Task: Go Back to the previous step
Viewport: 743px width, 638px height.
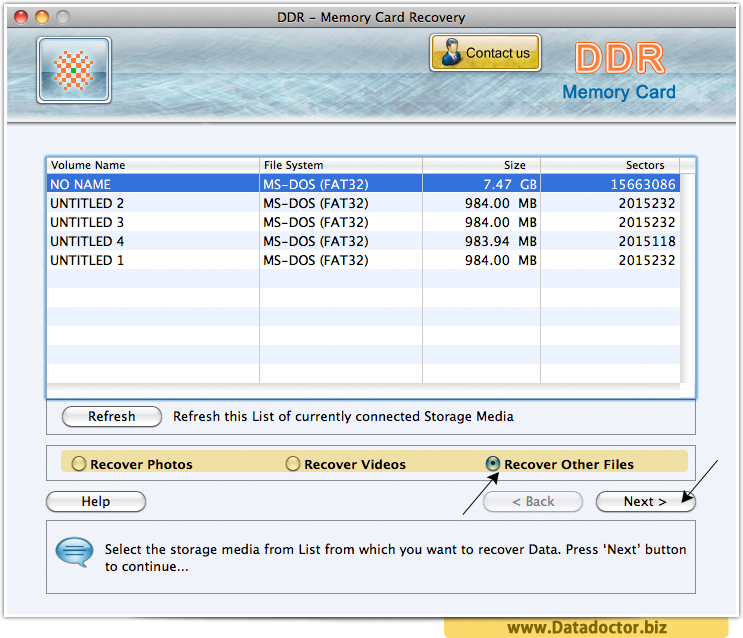Action: pyautogui.click(x=533, y=501)
